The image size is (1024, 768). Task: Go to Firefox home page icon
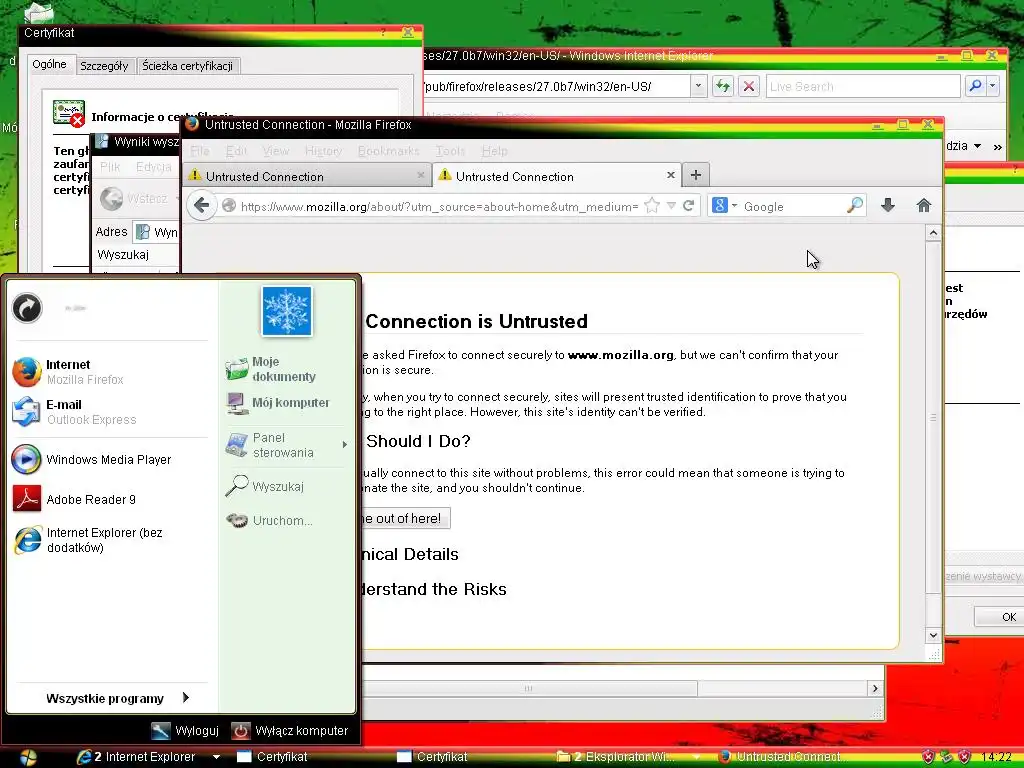[923, 206]
